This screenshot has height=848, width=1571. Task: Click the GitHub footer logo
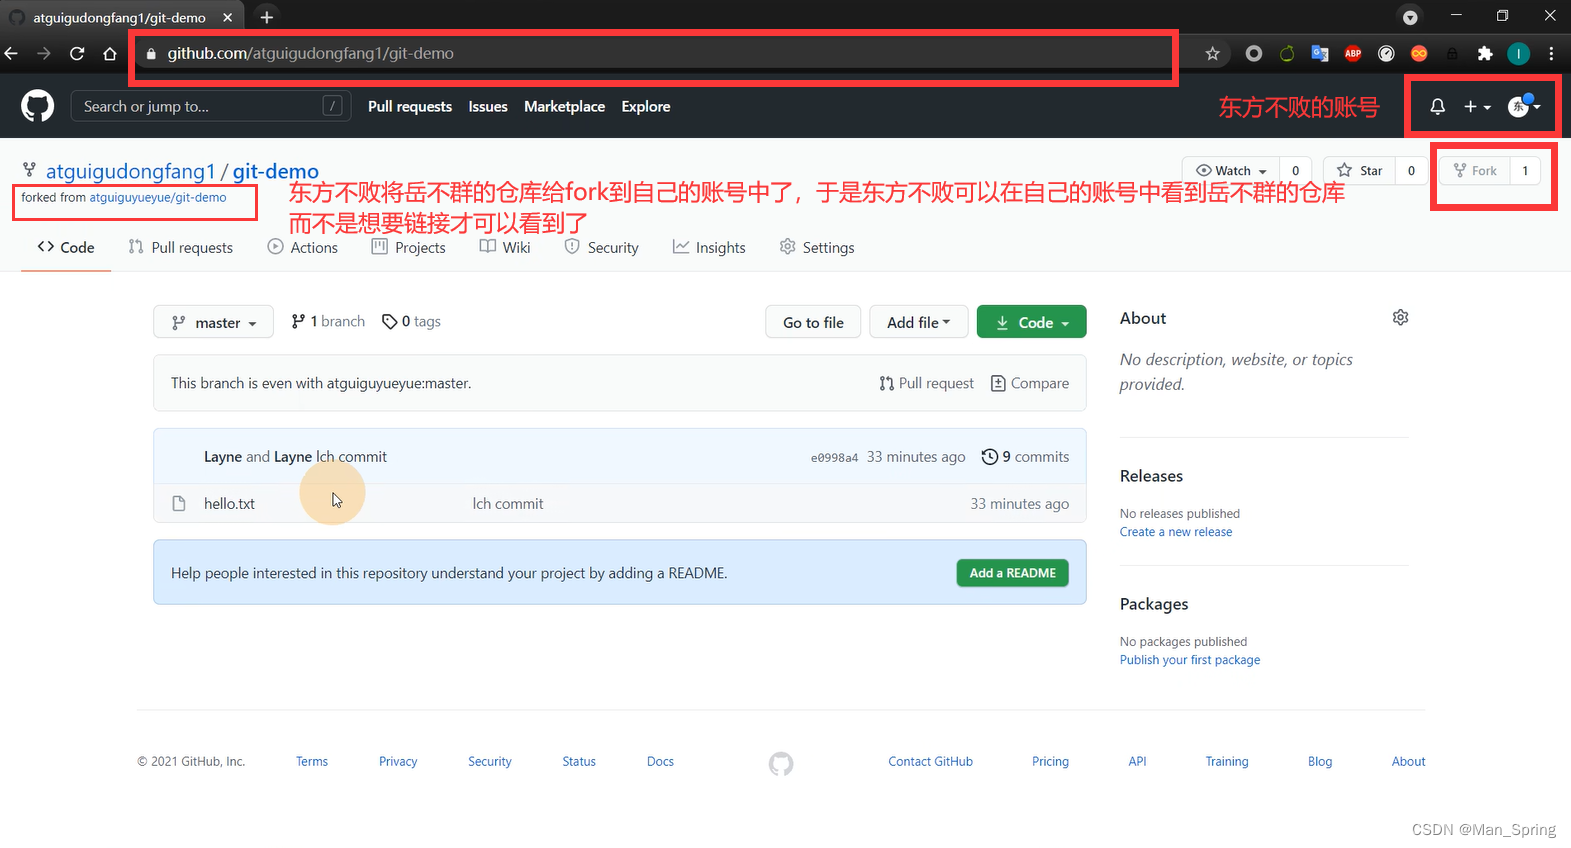pos(781,764)
